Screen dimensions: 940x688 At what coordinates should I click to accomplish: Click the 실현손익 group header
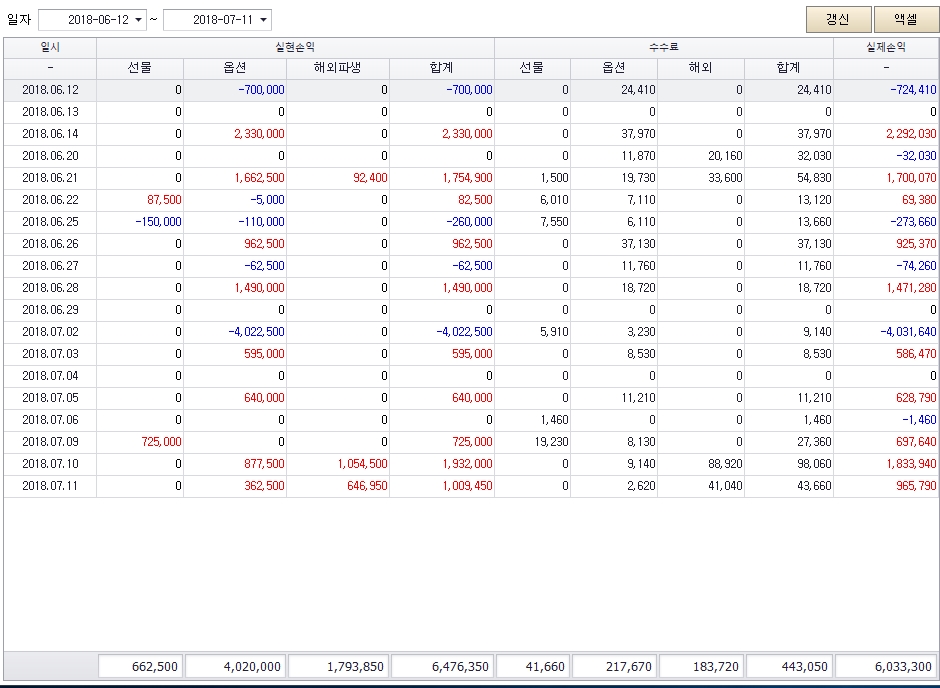click(295, 47)
